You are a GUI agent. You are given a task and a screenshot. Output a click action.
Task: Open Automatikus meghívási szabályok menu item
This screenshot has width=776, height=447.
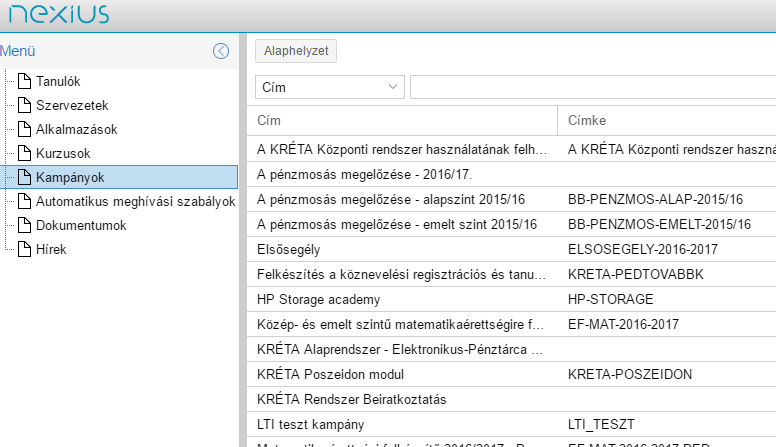134,201
